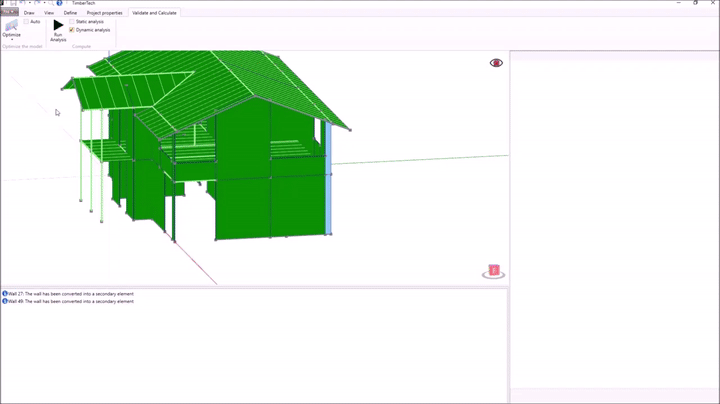720x404 pixels.
Task: Run the analysis with the play icon
Action: 58,26
